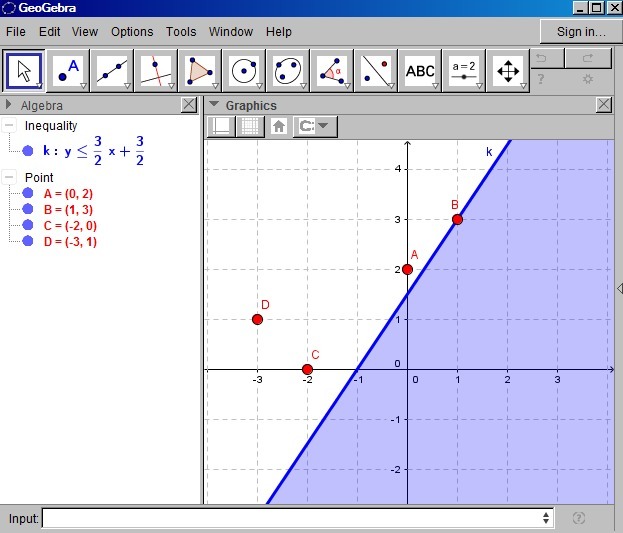The height and width of the screenshot is (533, 623).
Task: Select the Polygon tool
Action: [200, 71]
